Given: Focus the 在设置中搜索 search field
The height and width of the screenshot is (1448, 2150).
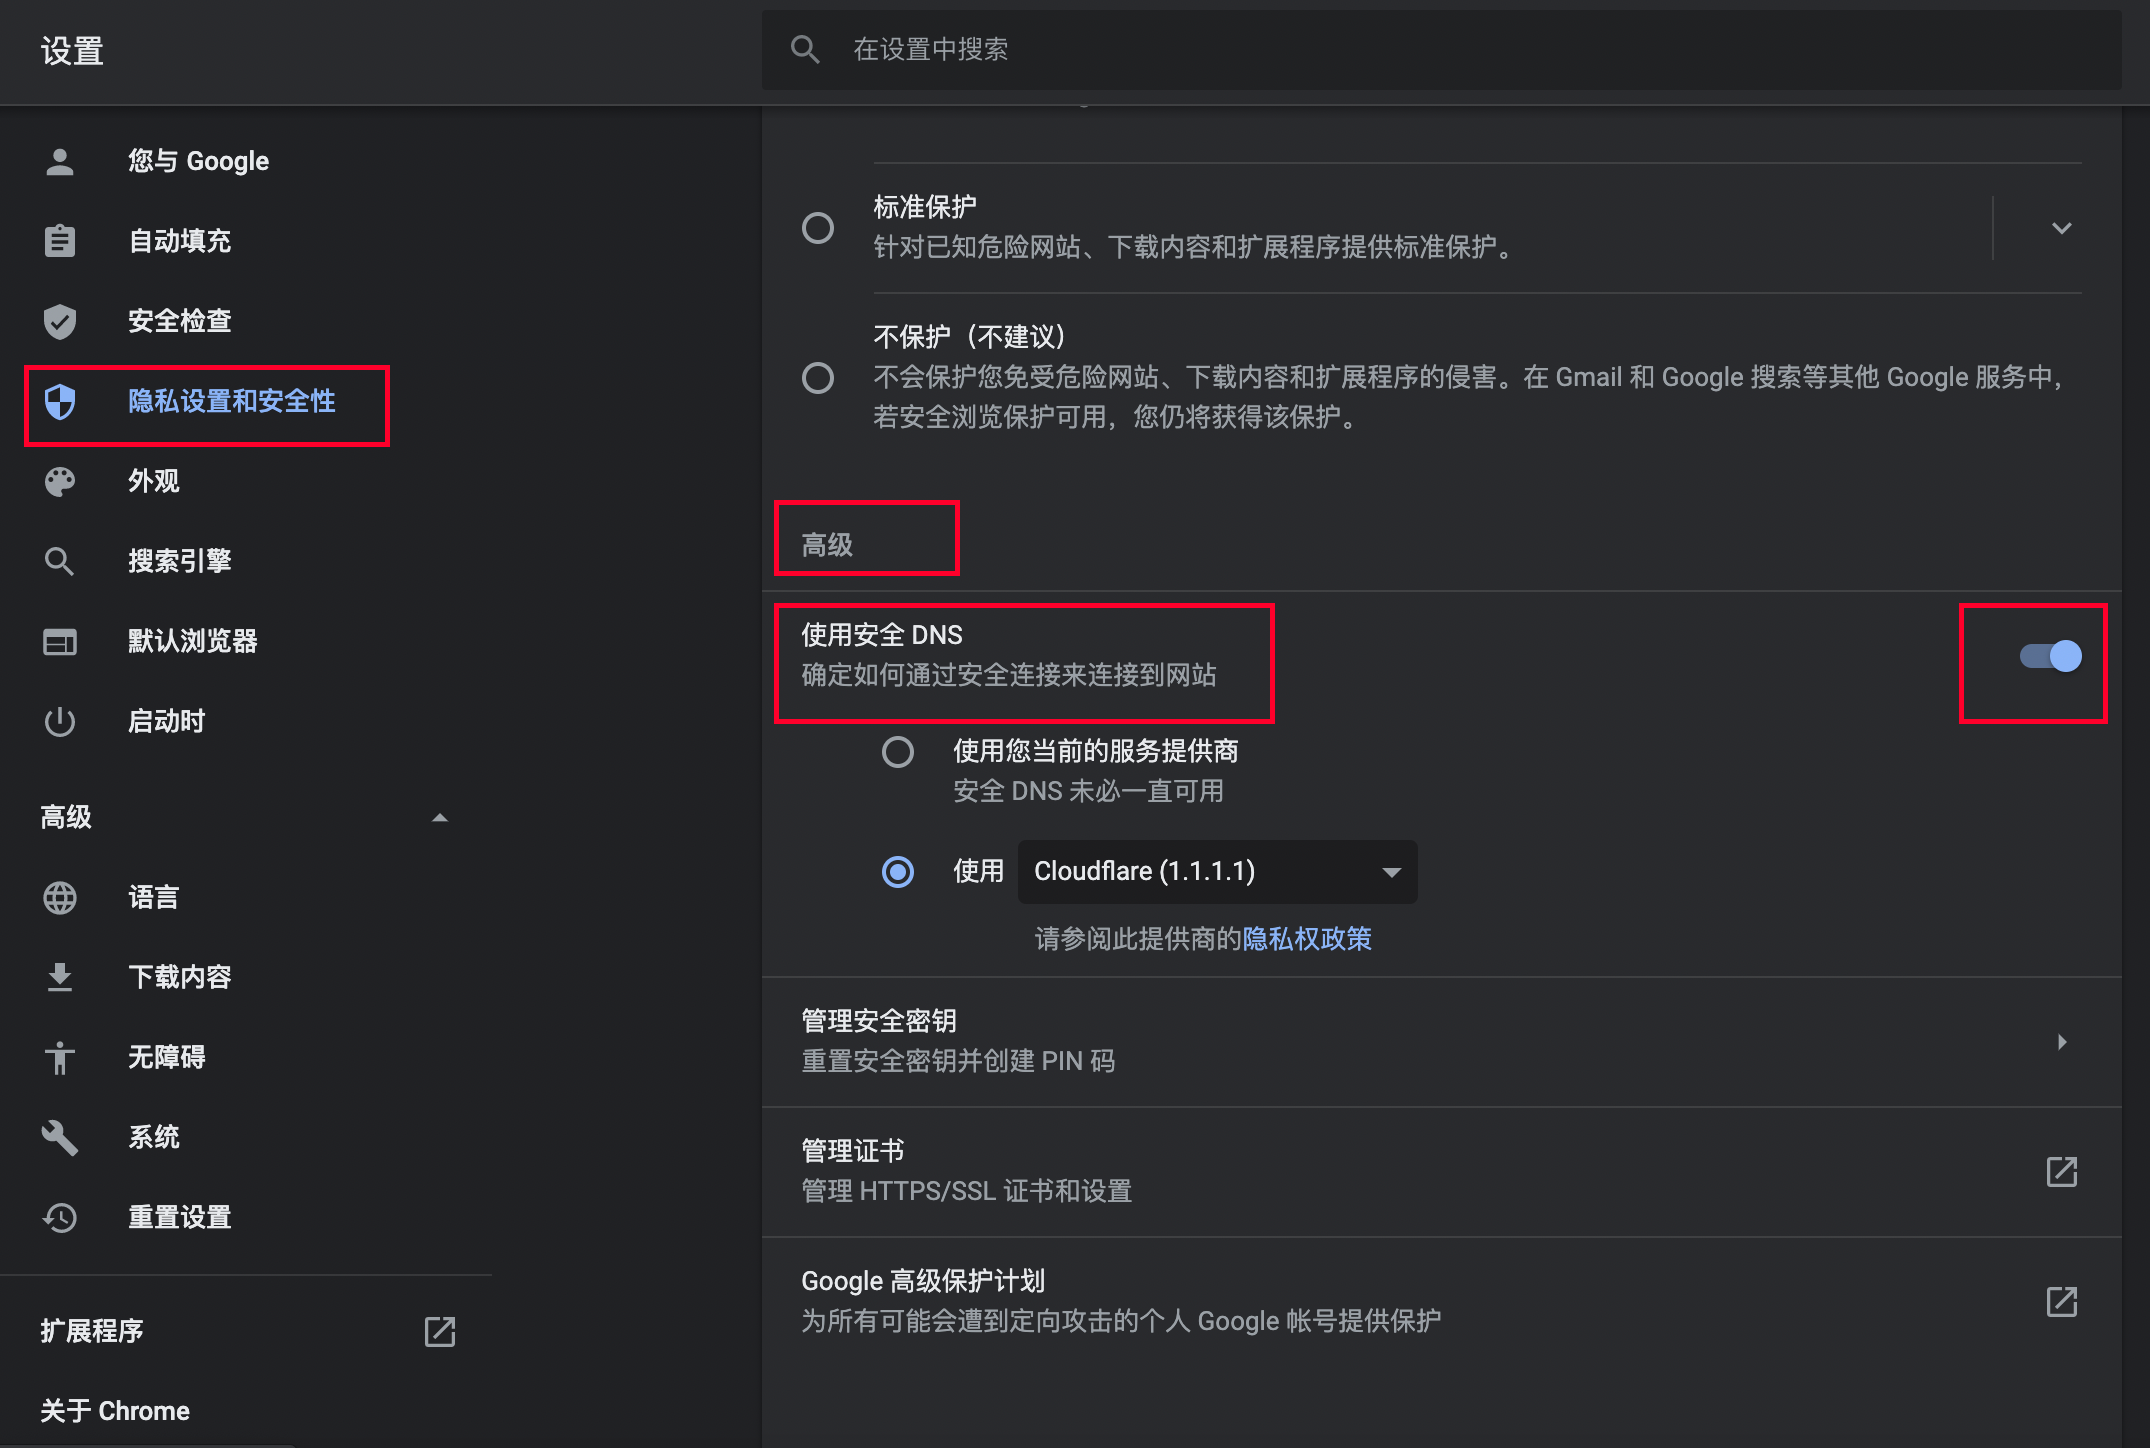Looking at the screenshot, I should pos(1441,49).
